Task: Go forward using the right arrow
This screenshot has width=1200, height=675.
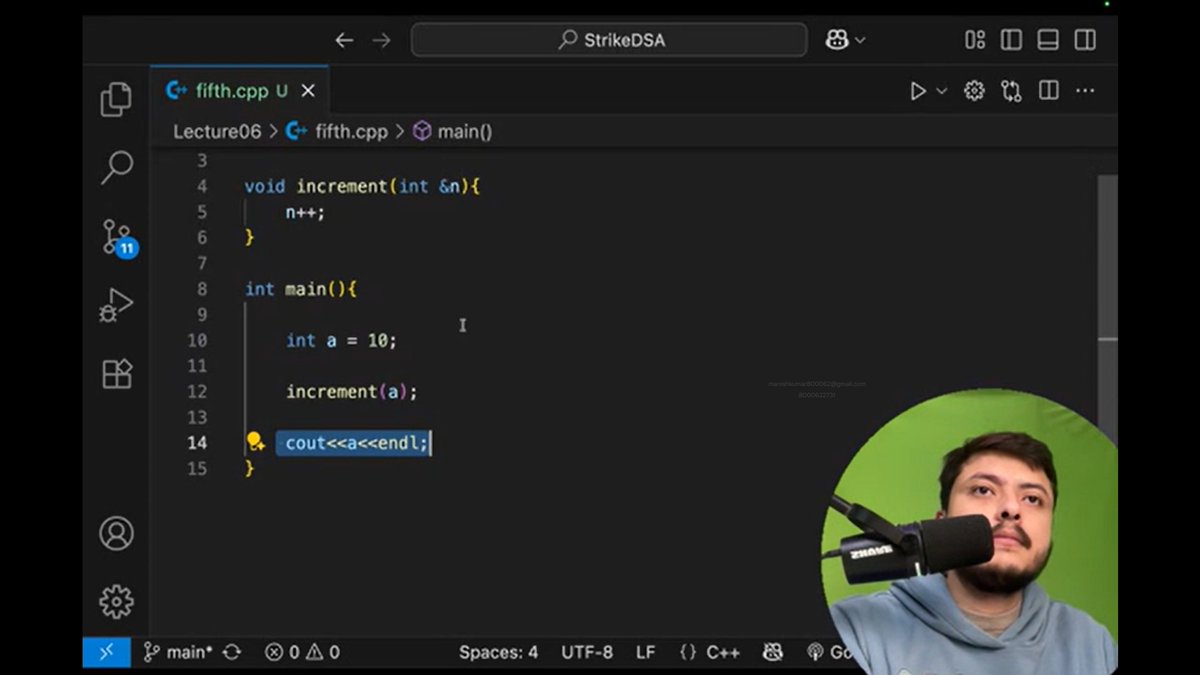Action: [381, 40]
